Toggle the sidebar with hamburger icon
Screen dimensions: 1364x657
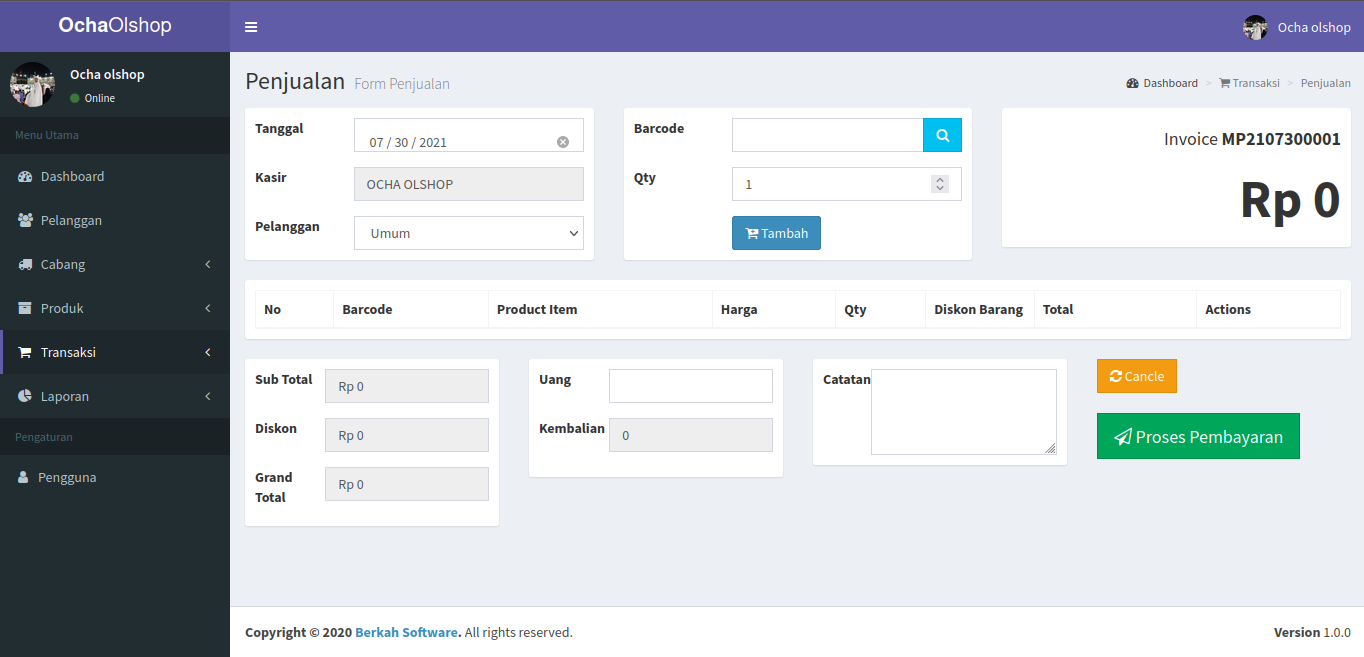pyautogui.click(x=251, y=27)
